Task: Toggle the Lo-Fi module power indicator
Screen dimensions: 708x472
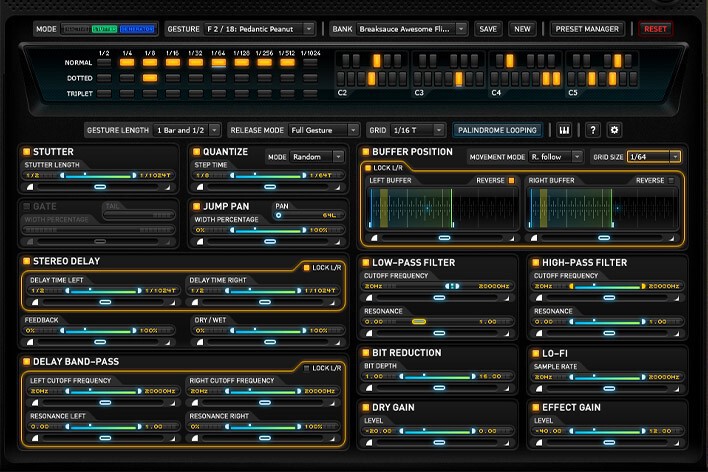Action: click(x=535, y=353)
